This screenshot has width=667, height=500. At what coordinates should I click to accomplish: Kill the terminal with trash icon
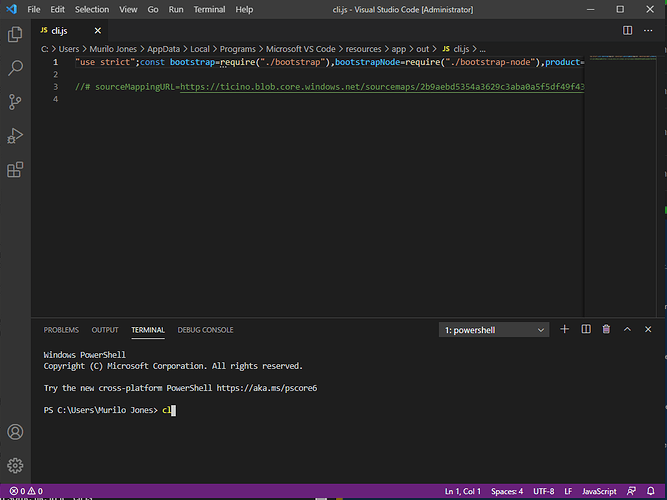tap(606, 329)
